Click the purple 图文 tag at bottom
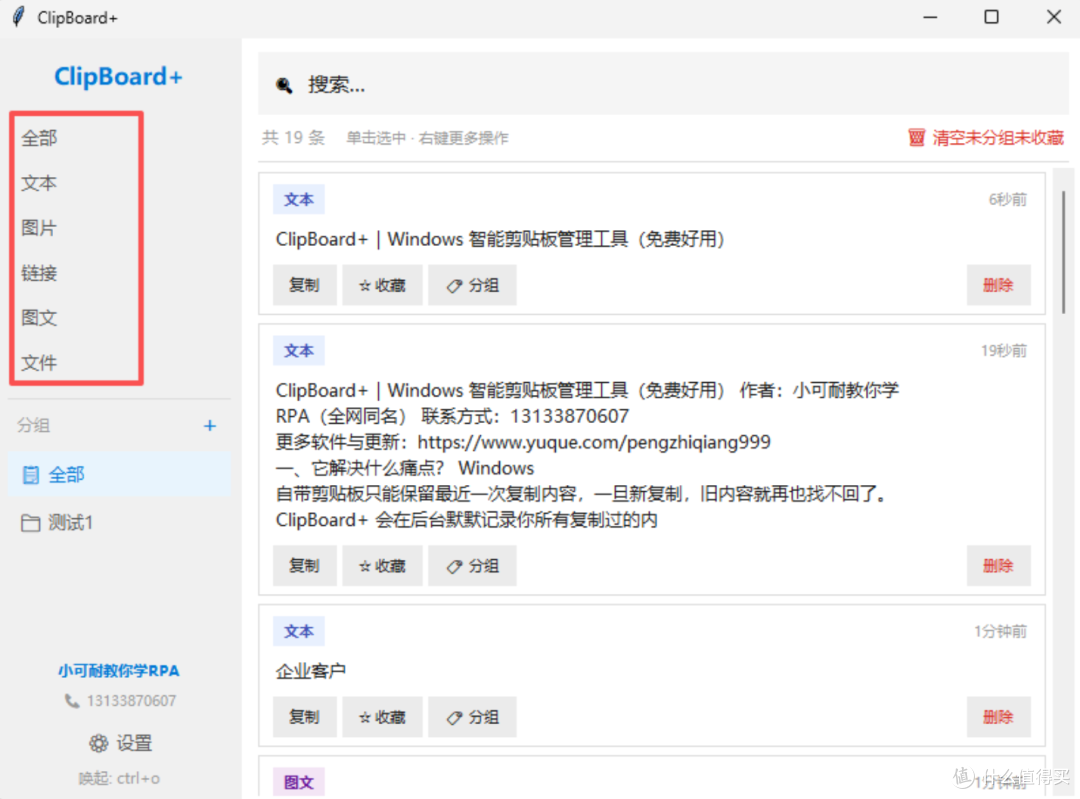 [299, 782]
